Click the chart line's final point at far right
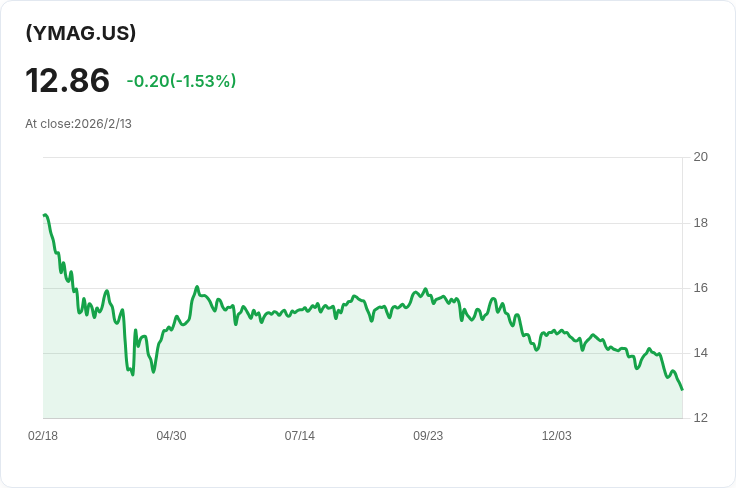 tap(682, 389)
